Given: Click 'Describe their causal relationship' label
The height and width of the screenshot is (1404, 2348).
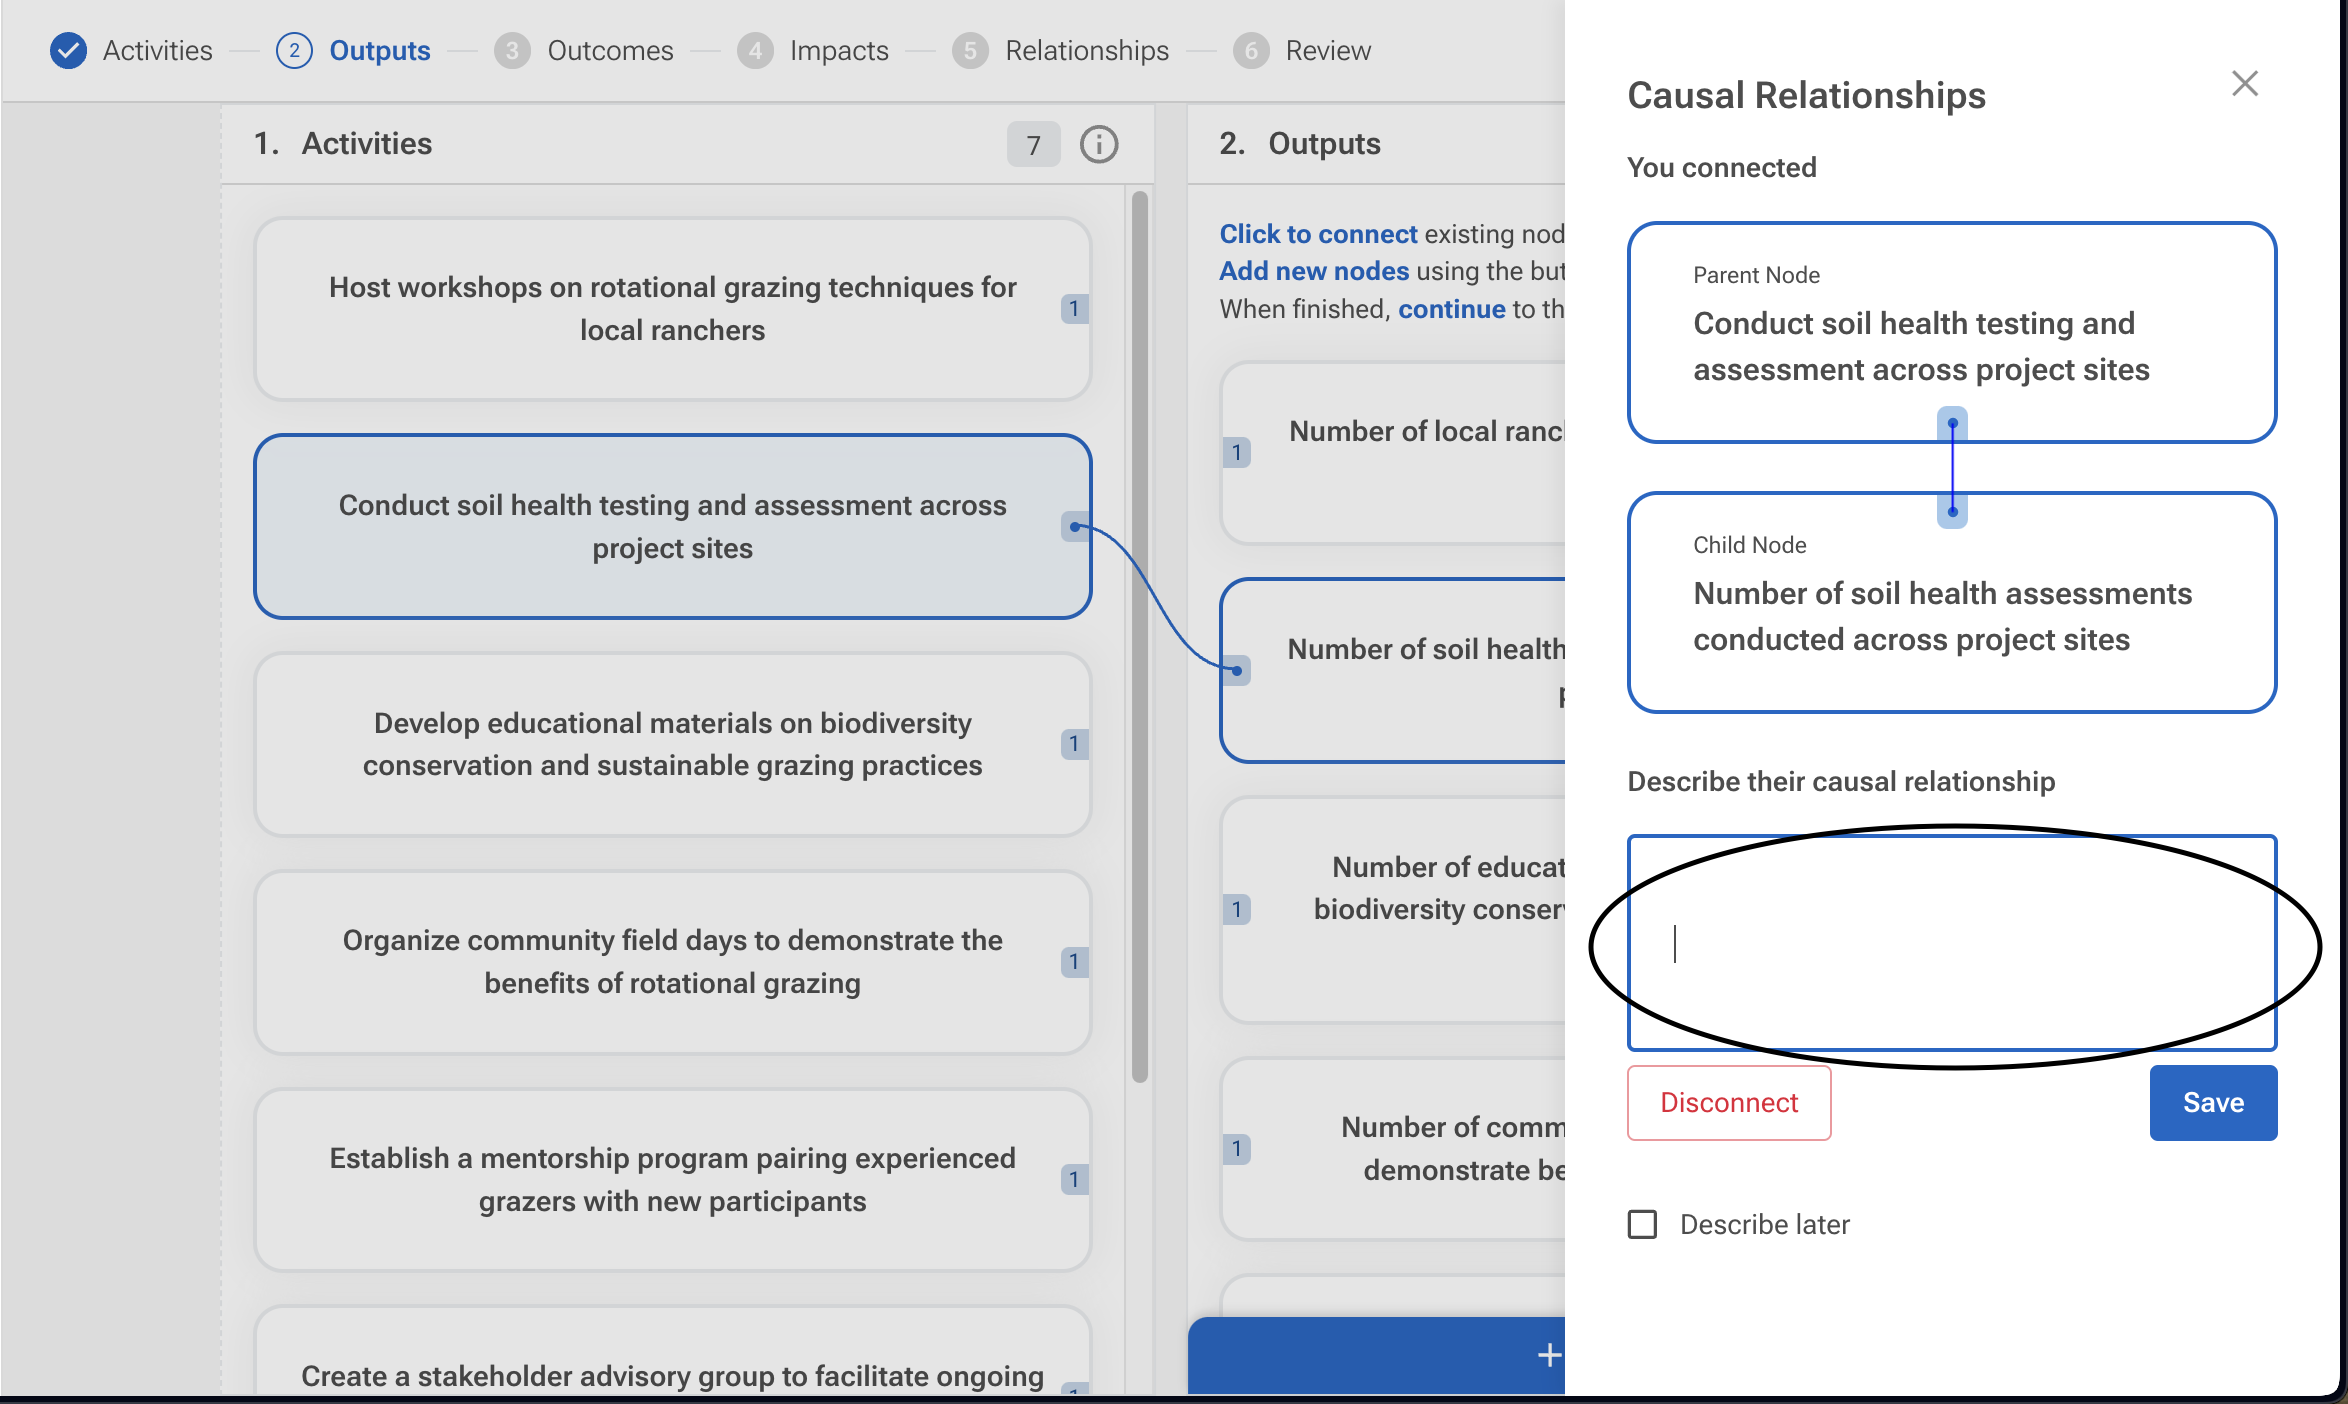Looking at the screenshot, I should [x=1841, y=782].
